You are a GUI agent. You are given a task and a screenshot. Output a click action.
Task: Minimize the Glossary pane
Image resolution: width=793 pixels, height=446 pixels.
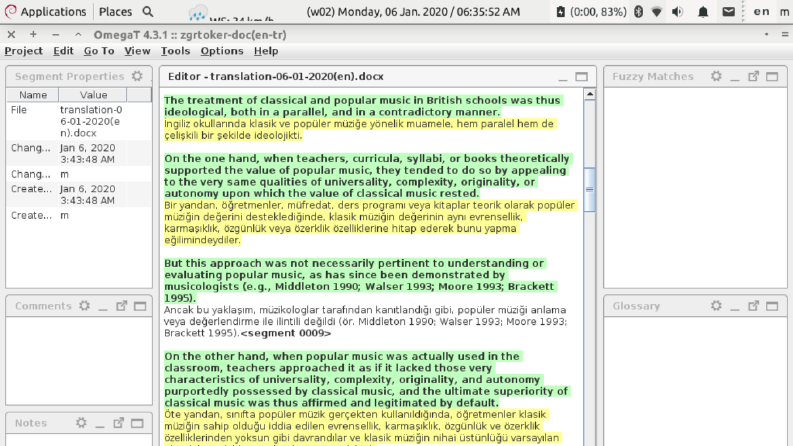coord(735,306)
